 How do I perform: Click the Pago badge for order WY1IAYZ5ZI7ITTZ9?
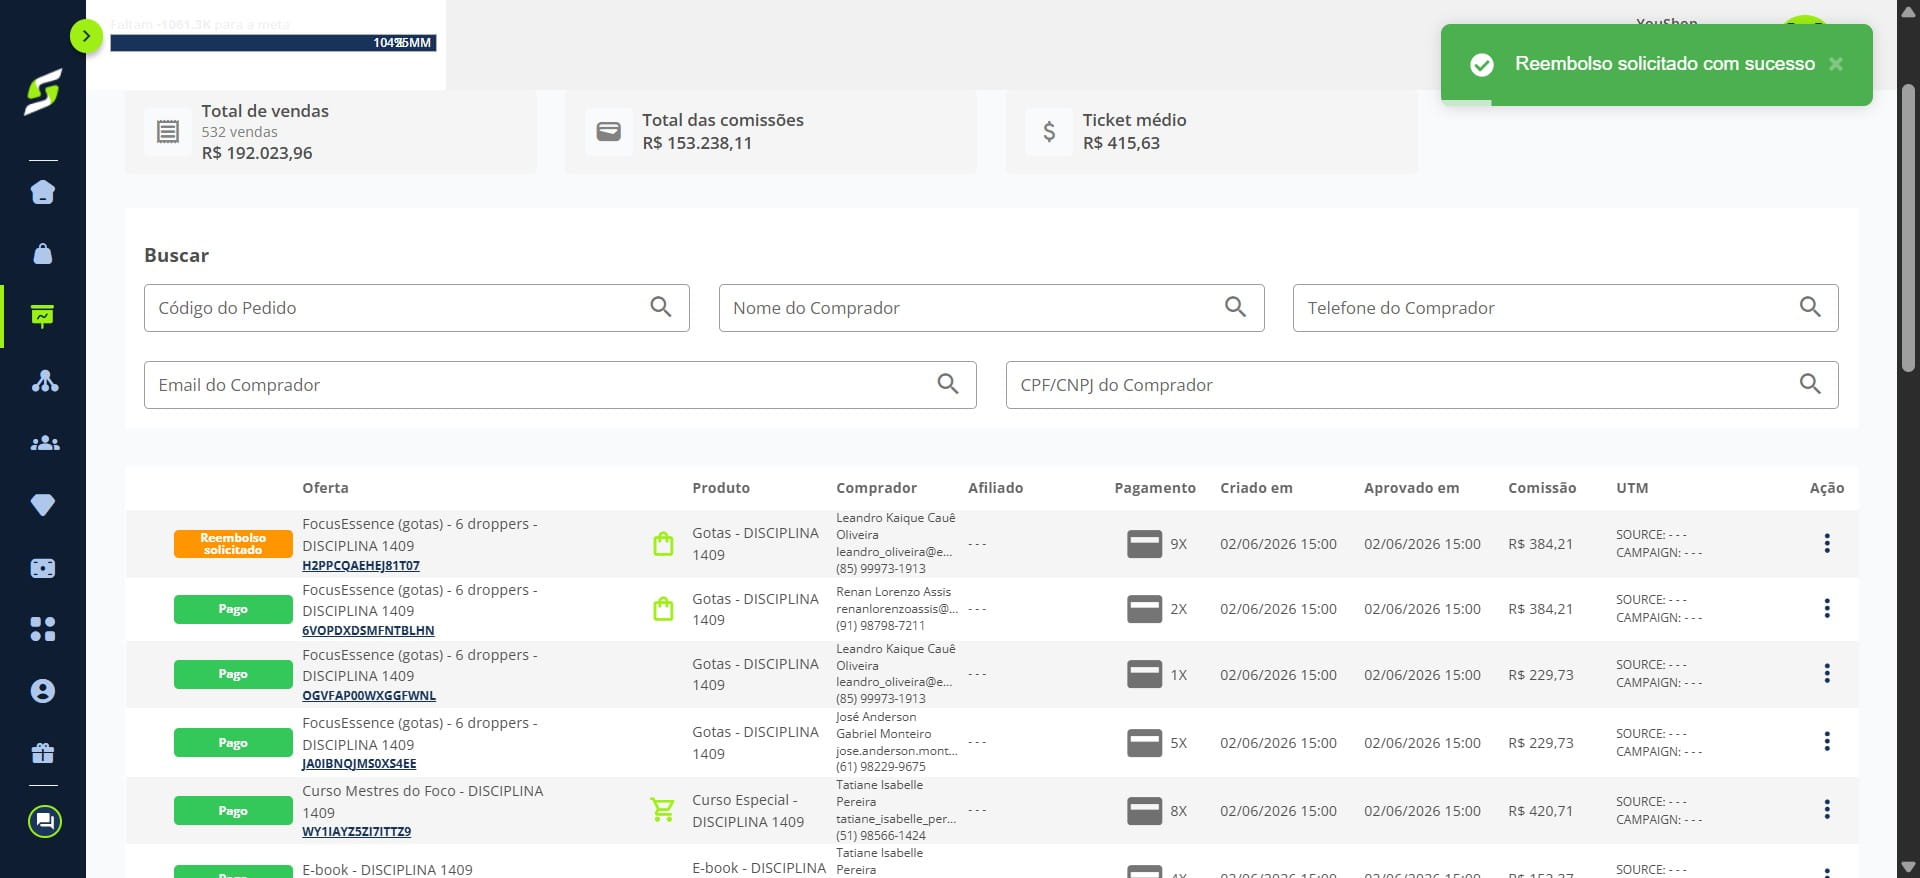pos(233,811)
